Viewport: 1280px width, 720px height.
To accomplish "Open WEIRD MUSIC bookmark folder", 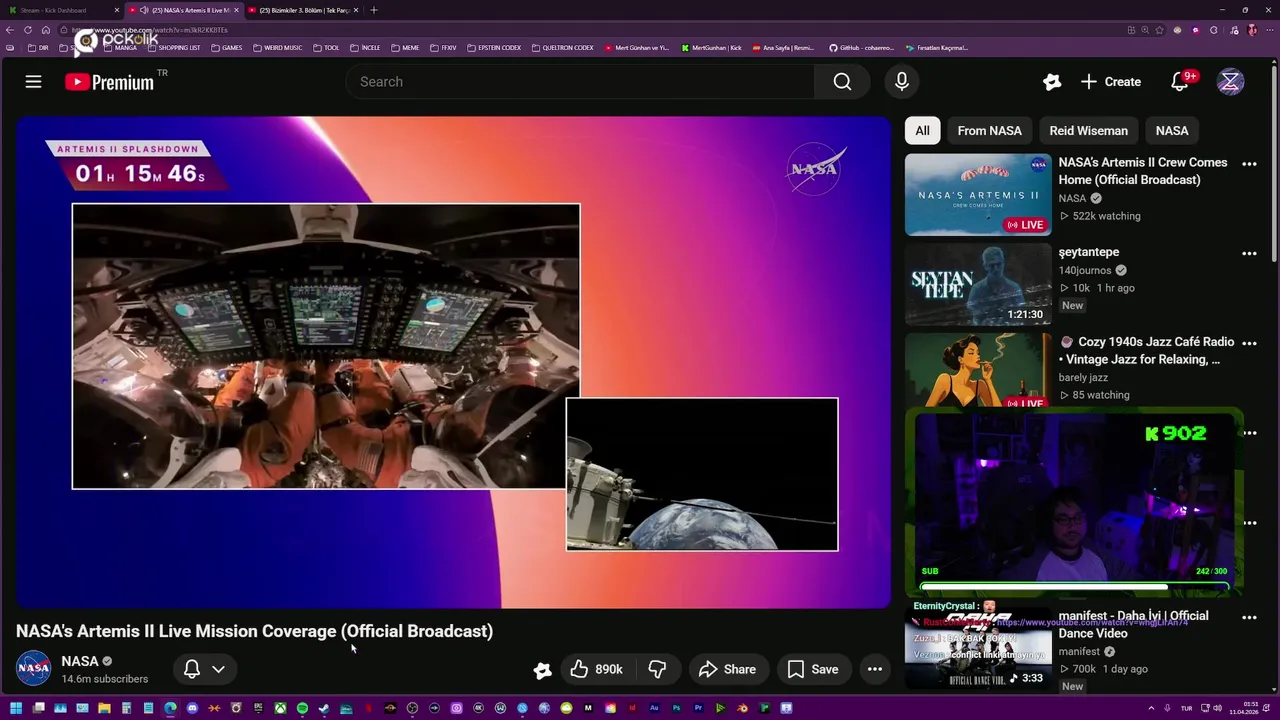I will tap(277, 48).
